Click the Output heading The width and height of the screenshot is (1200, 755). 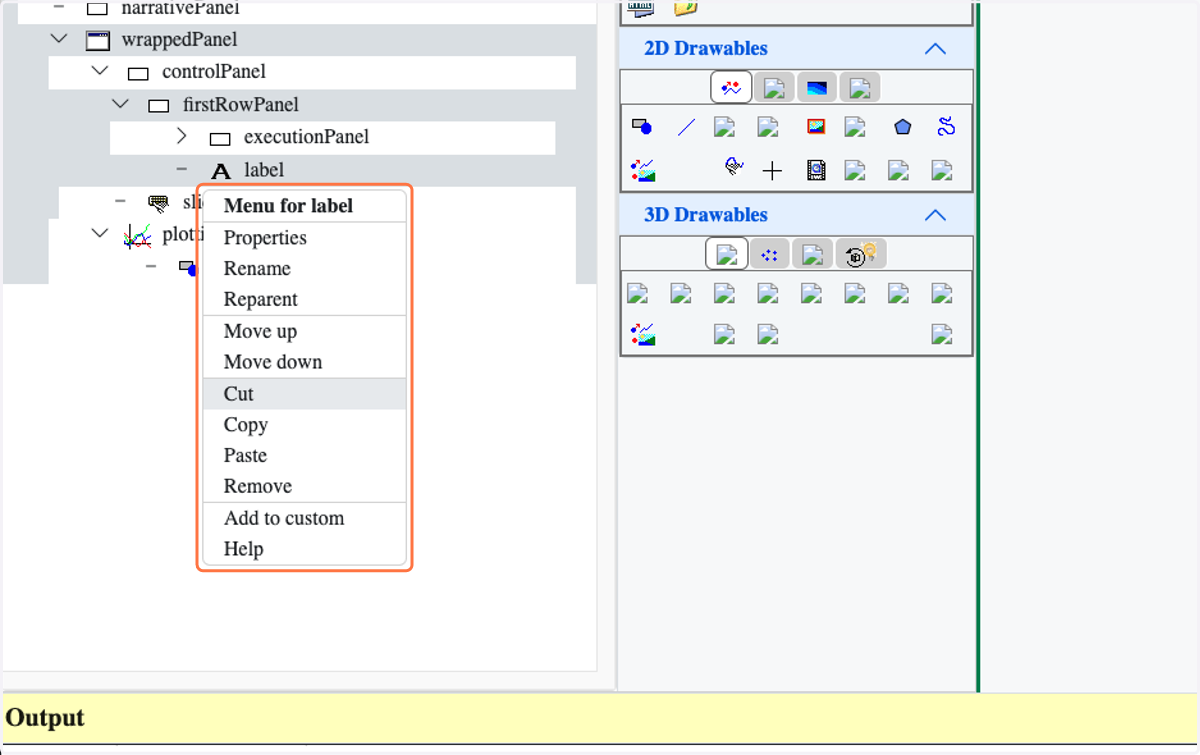45,718
